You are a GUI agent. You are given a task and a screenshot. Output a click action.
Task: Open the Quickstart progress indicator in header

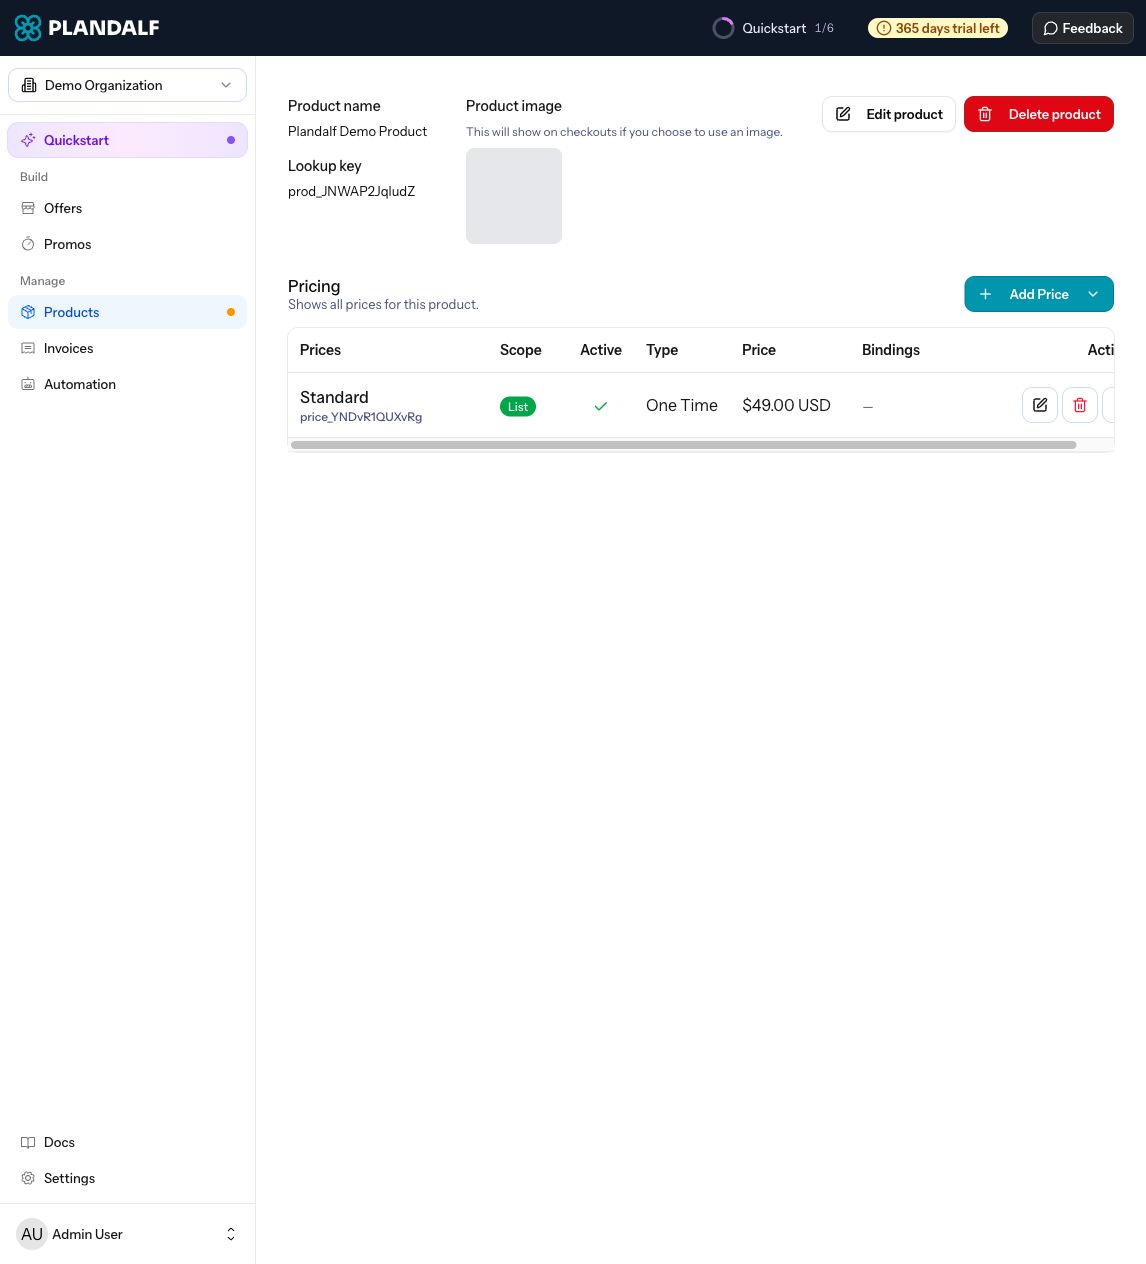coord(773,28)
